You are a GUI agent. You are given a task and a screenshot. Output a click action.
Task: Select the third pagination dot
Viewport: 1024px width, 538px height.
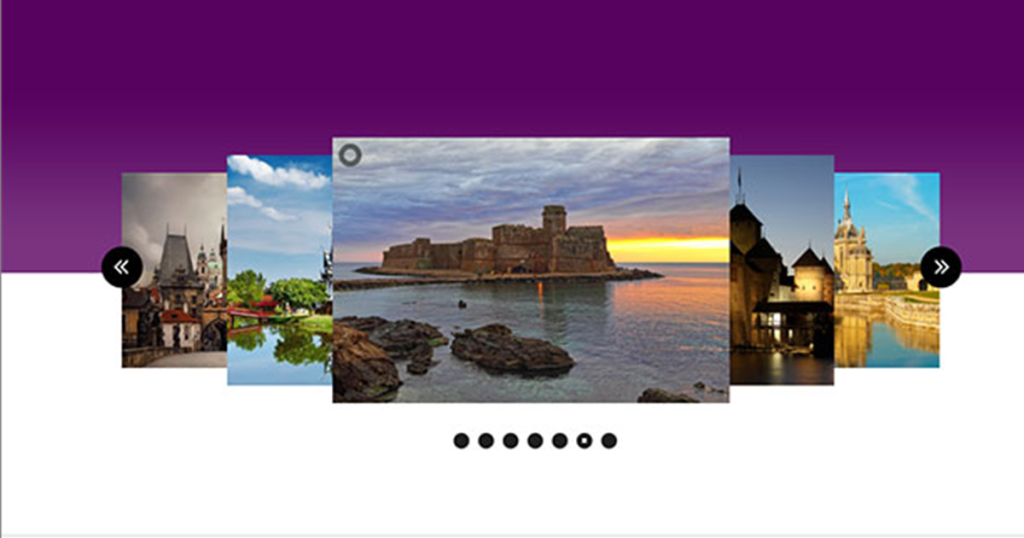click(x=511, y=441)
